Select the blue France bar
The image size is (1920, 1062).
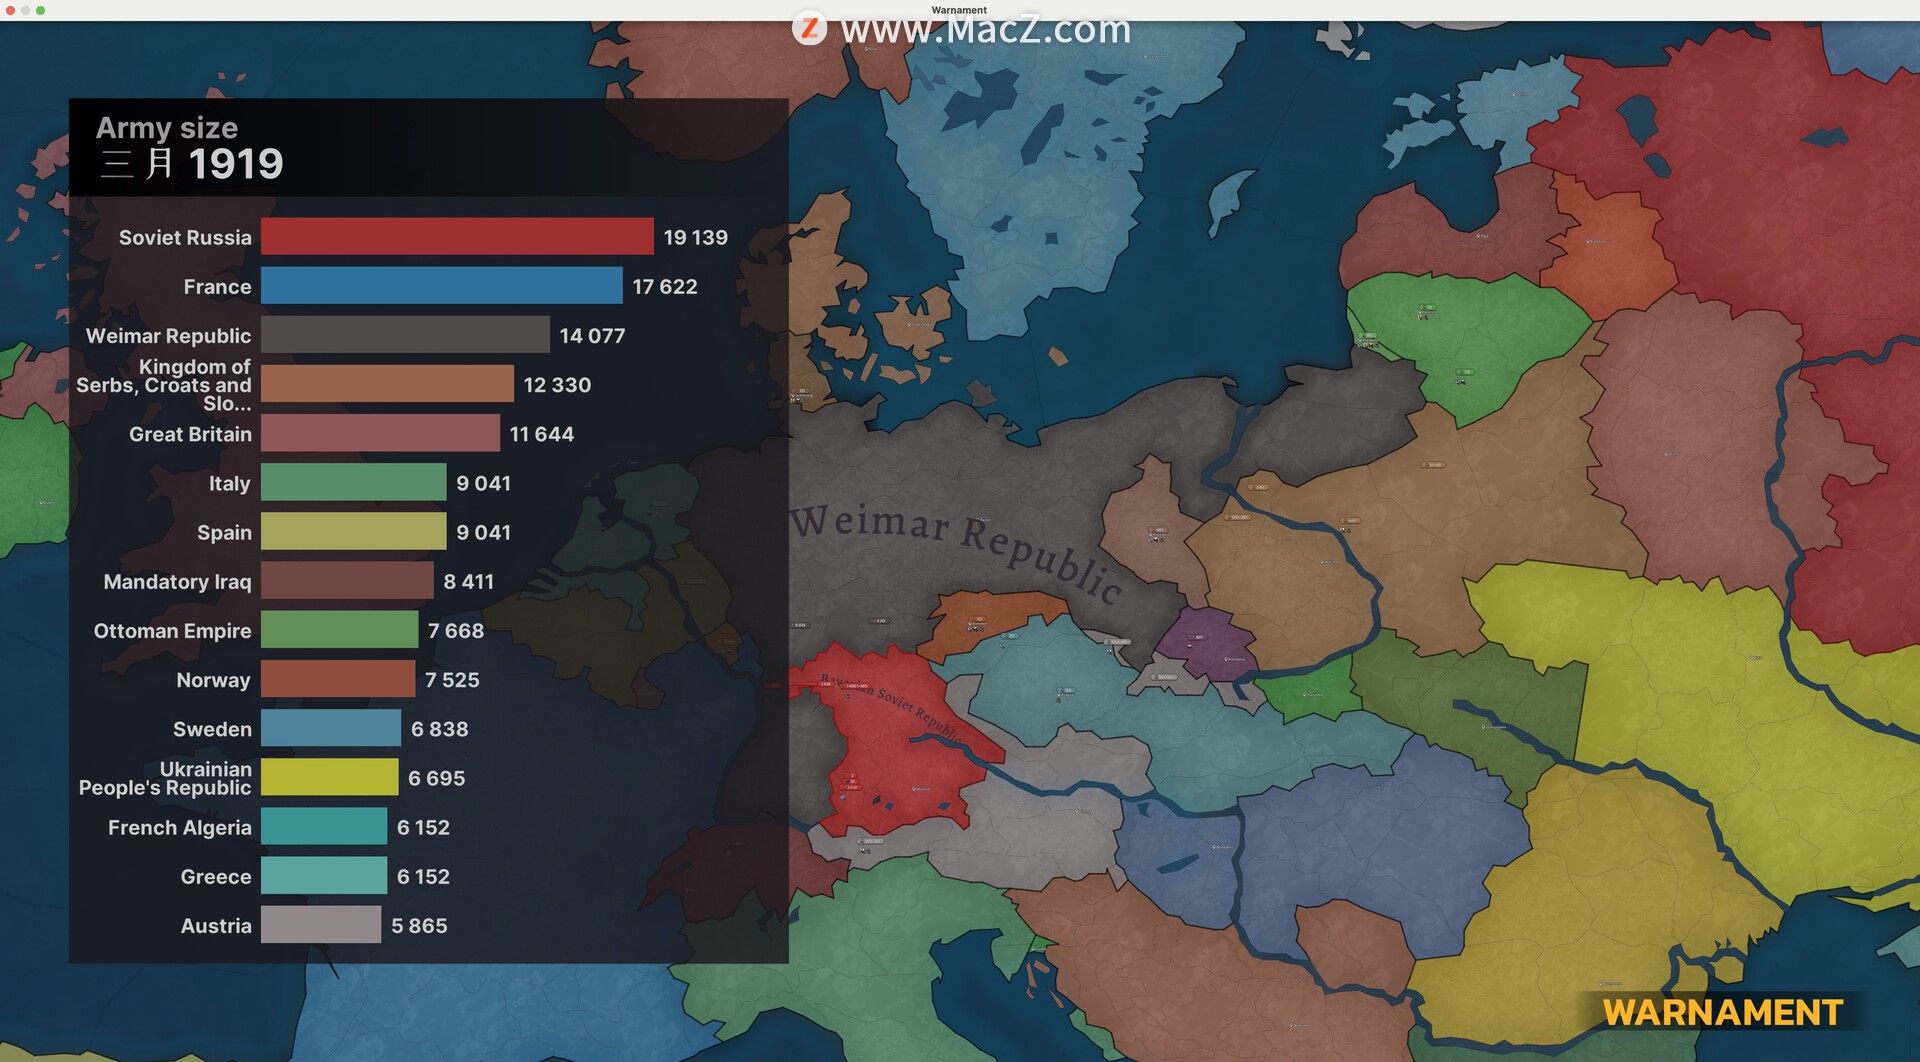(441, 286)
